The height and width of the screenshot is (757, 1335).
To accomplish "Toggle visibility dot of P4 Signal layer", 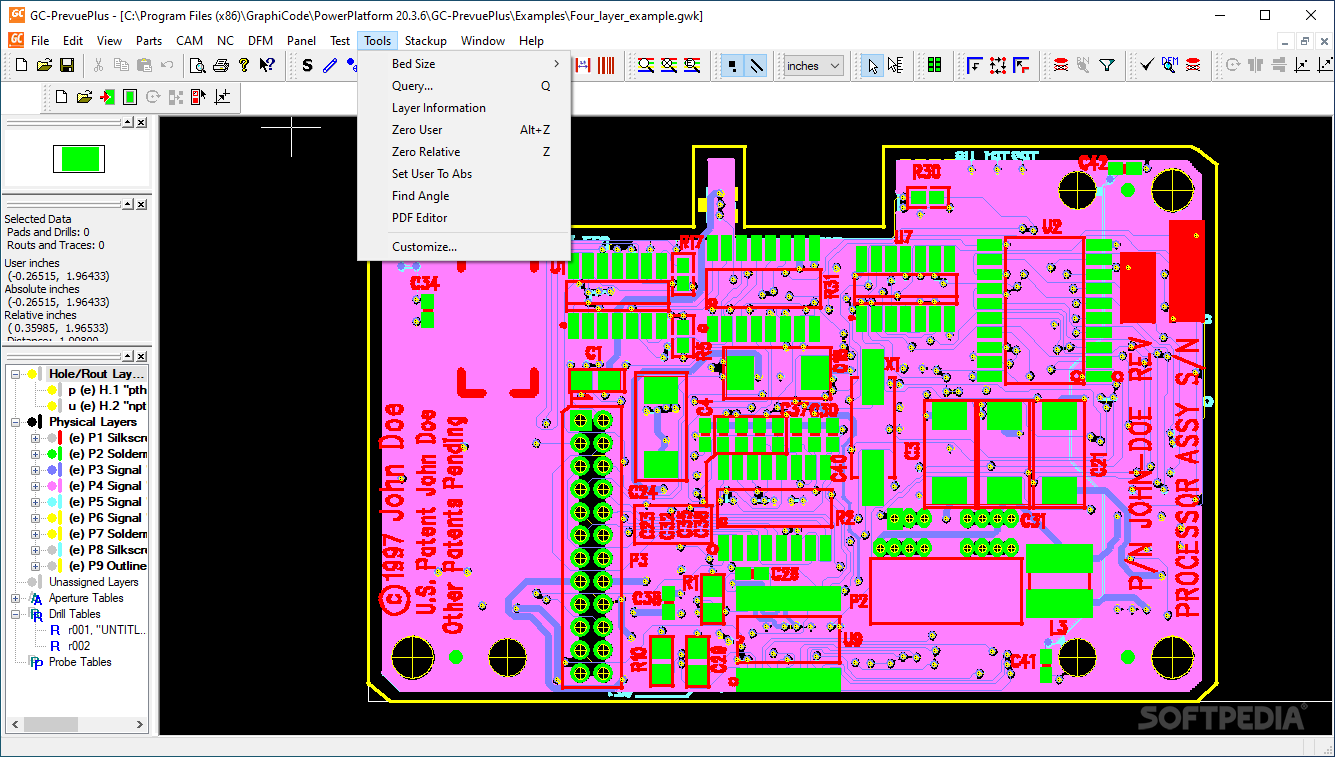I will point(51,486).
